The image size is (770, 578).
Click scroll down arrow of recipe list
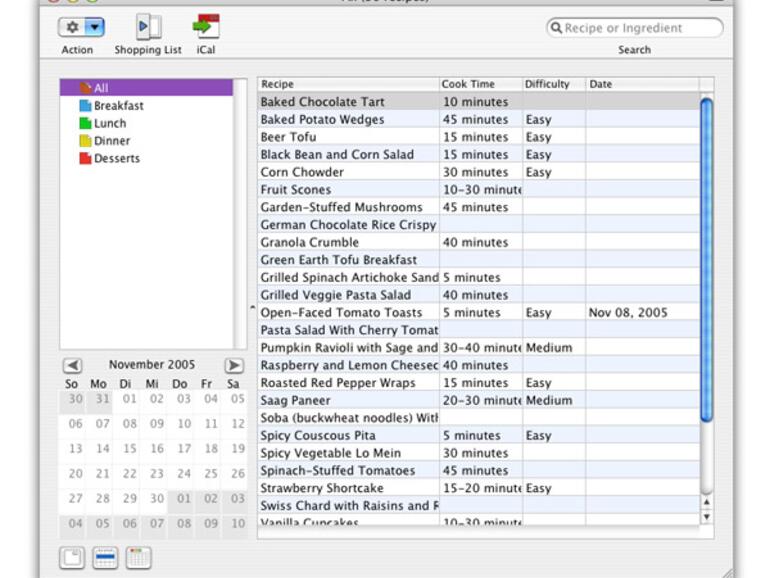point(706,517)
